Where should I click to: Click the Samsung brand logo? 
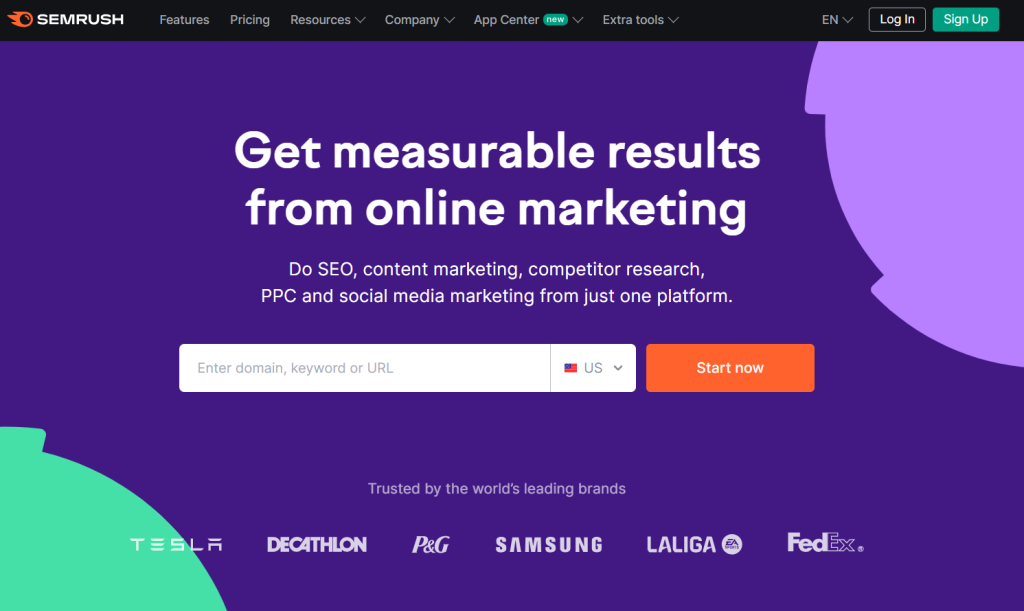548,544
